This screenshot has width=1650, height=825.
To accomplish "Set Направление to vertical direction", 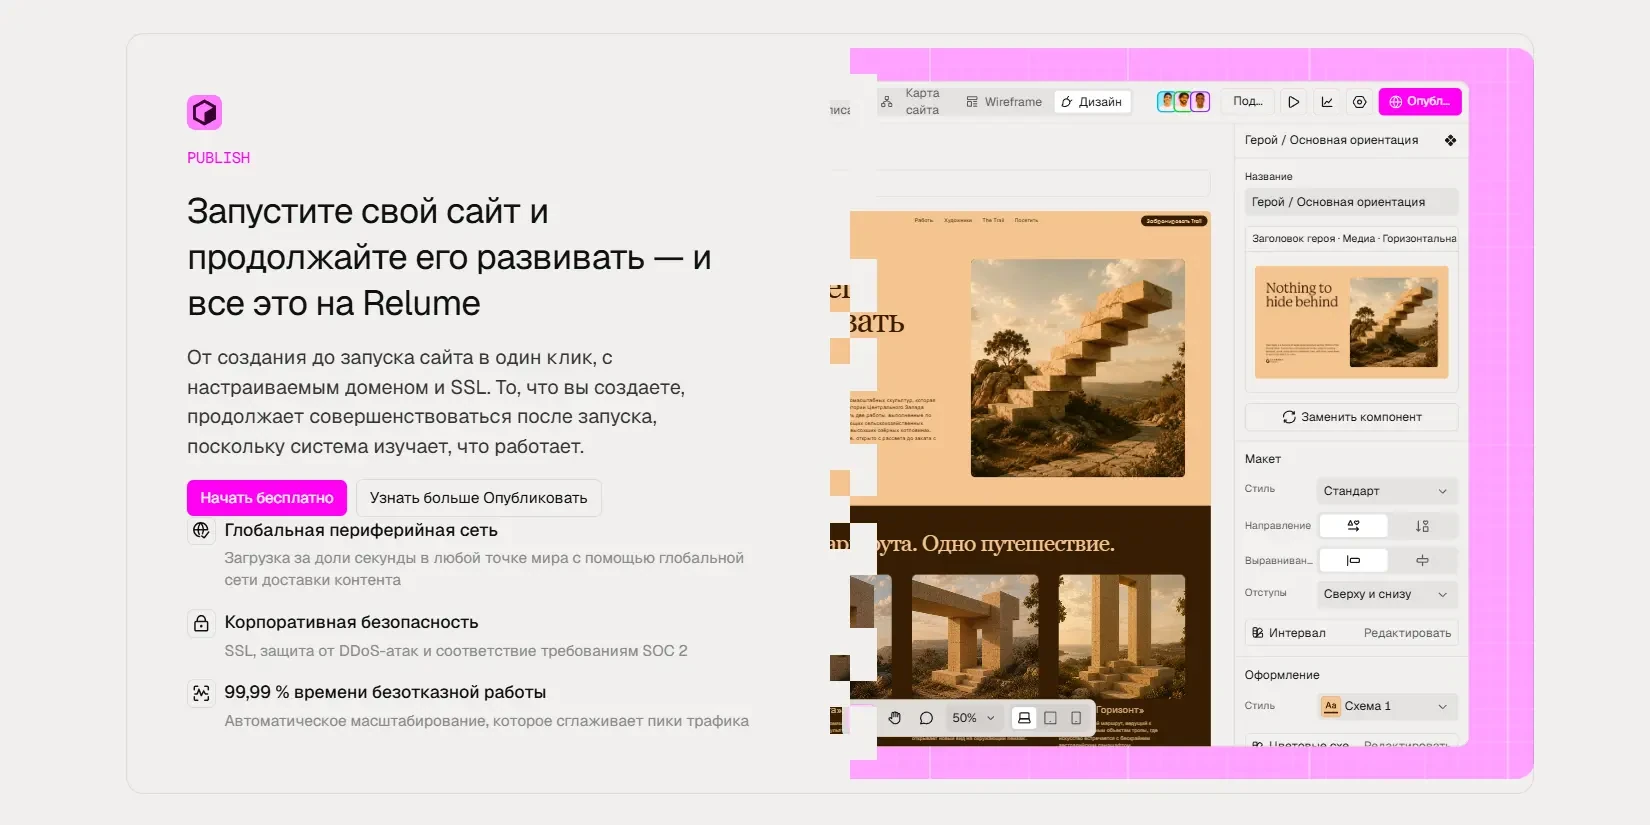I will pos(1422,526).
